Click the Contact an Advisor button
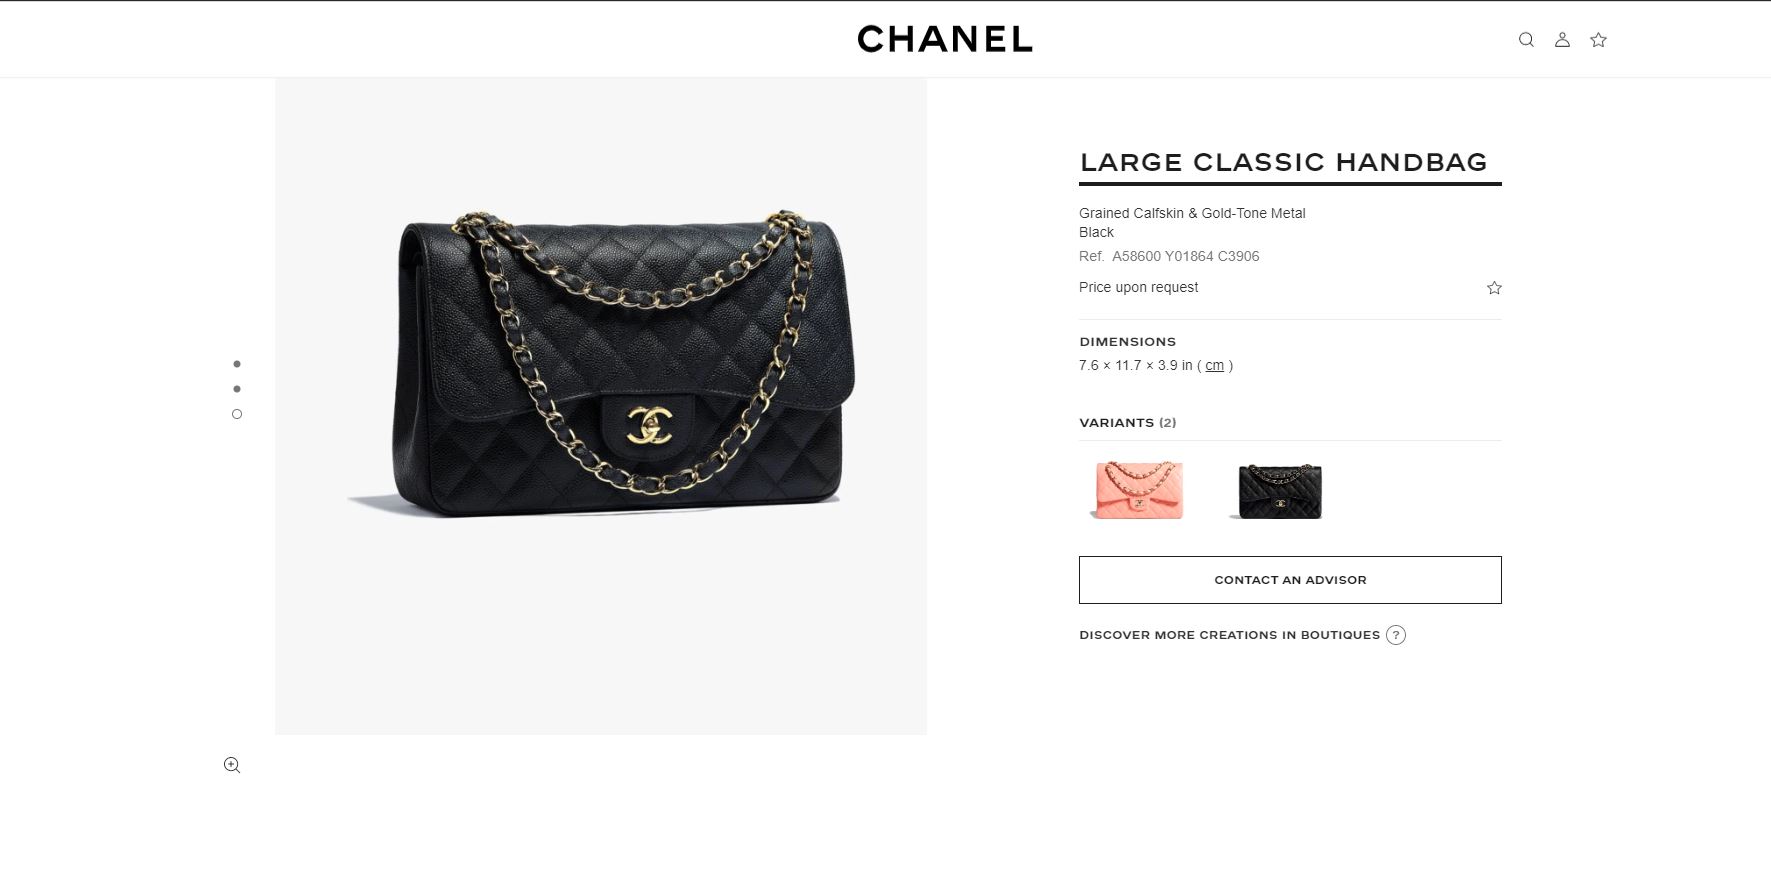The image size is (1771, 869). 1290,580
